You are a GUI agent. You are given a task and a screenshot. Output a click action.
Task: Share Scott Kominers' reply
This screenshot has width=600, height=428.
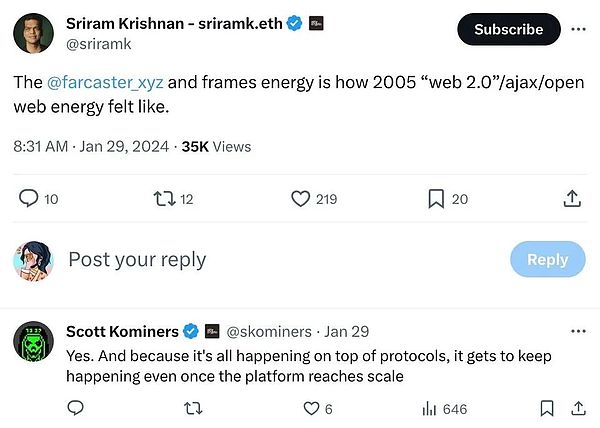(x=577, y=408)
